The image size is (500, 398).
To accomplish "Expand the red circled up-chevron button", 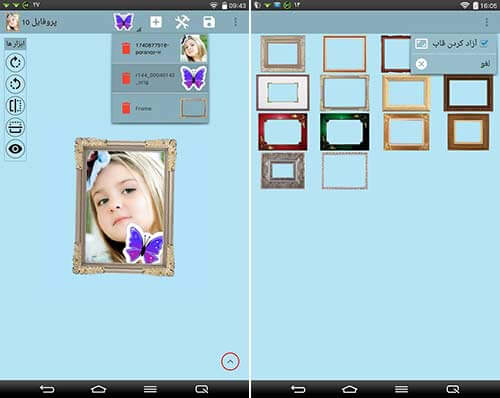I will point(230,361).
